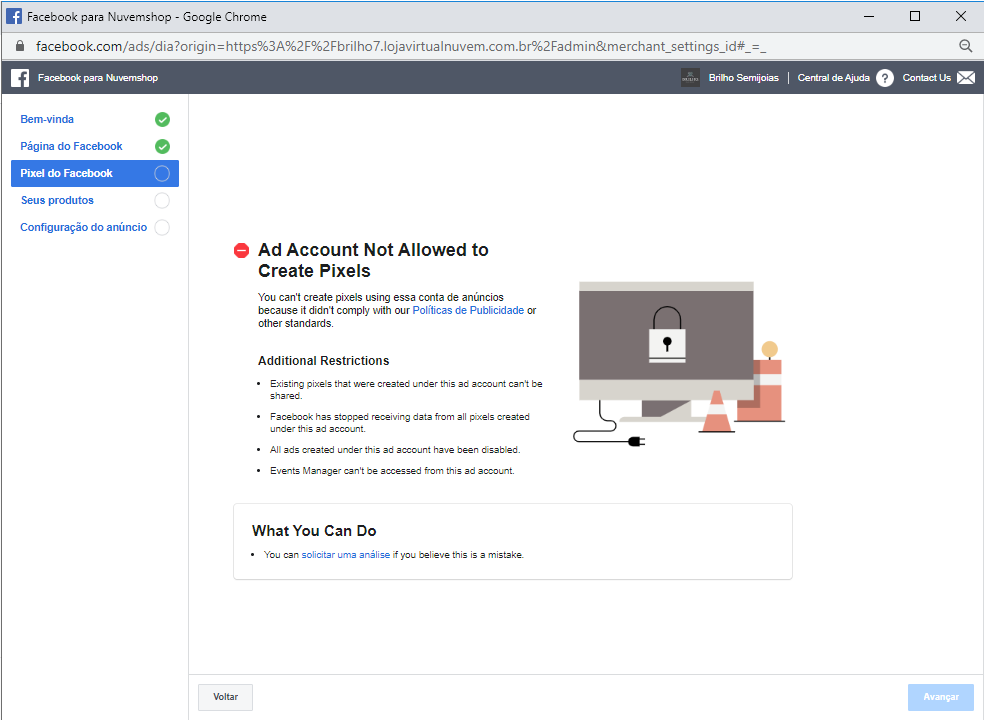Viewport: 984px width, 720px height.
Task: Click green checkmark next to Bem-vinda
Action: [x=163, y=119]
